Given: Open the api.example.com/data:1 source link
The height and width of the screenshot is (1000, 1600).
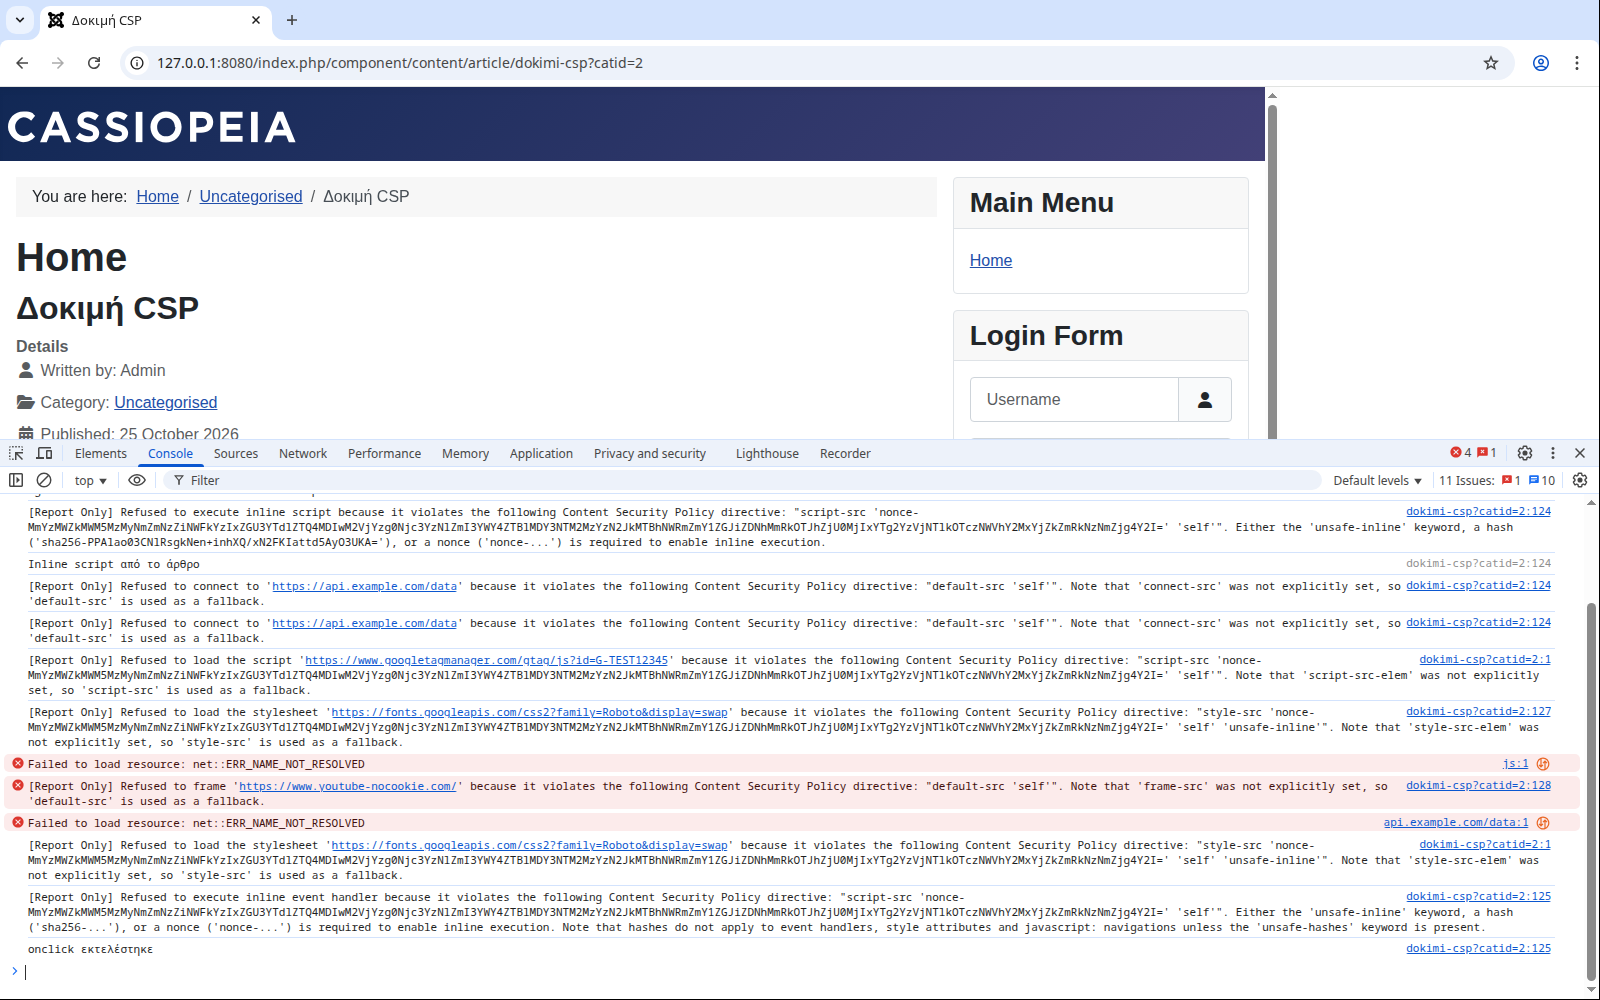Looking at the screenshot, I should tap(1456, 822).
